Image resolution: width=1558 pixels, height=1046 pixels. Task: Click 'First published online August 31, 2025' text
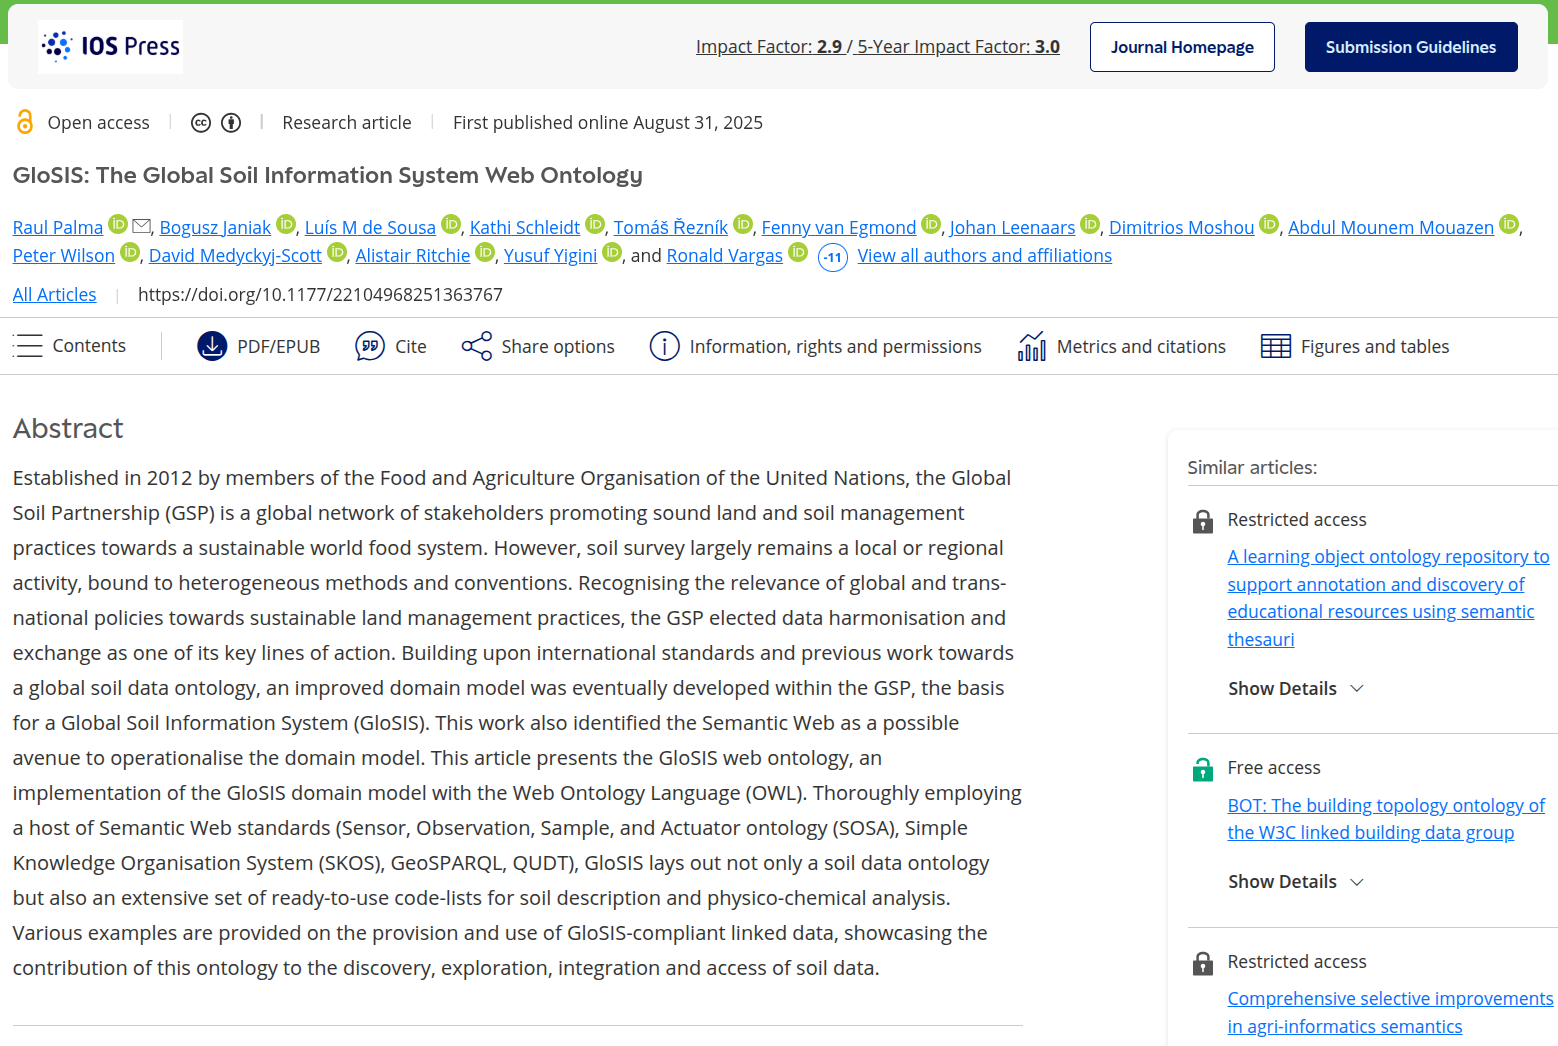pos(608,123)
